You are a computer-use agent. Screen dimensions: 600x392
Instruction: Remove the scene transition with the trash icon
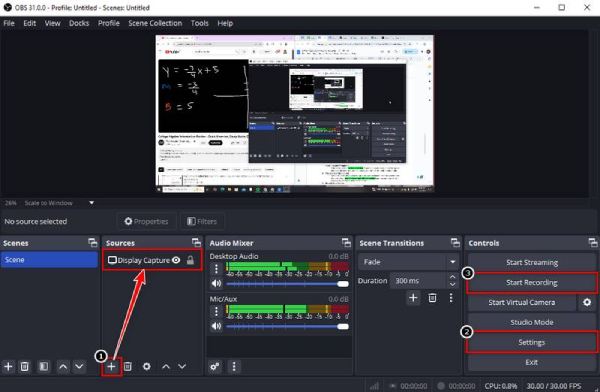pos(432,298)
